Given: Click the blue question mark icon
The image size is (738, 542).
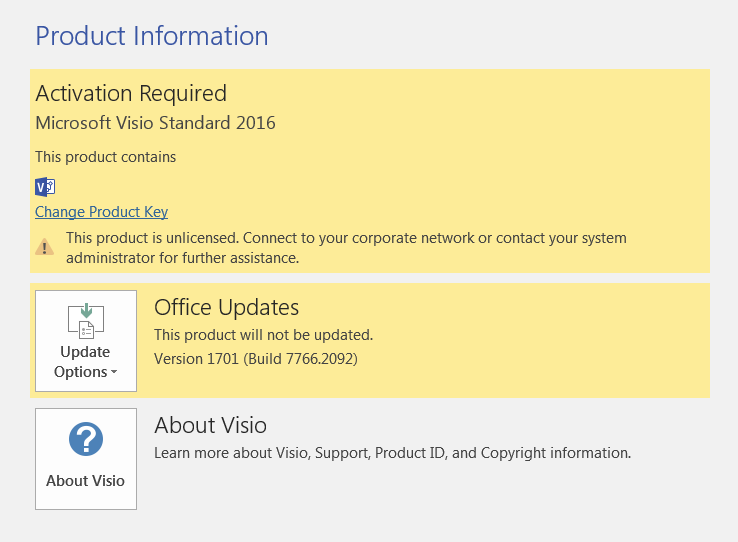Looking at the screenshot, I should tap(85, 440).
